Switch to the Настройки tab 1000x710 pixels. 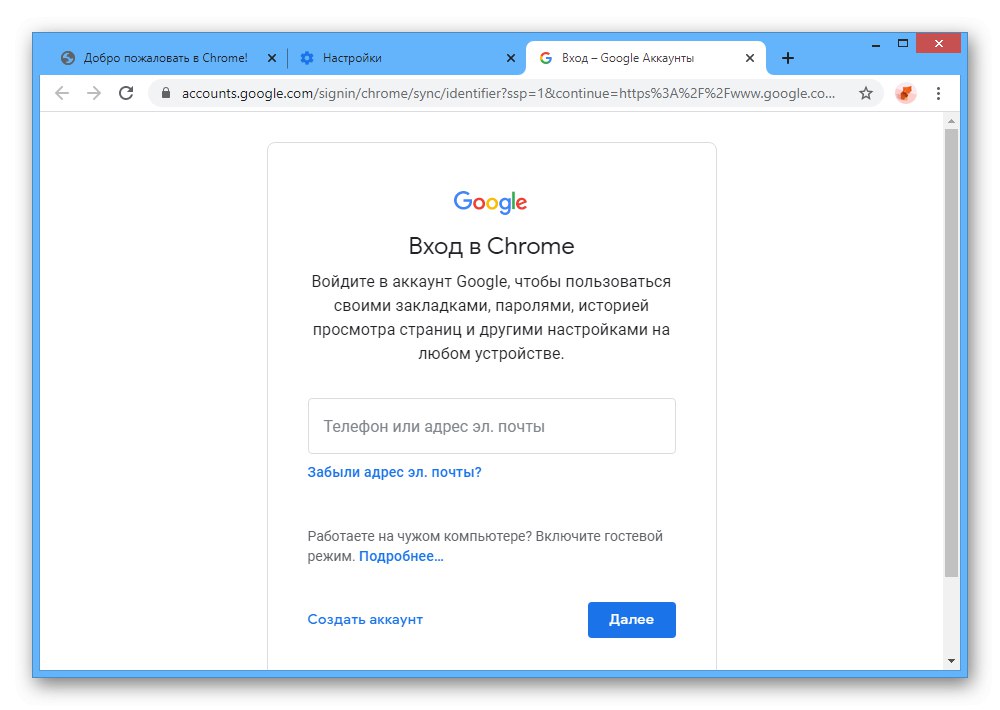click(x=400, y=58)
